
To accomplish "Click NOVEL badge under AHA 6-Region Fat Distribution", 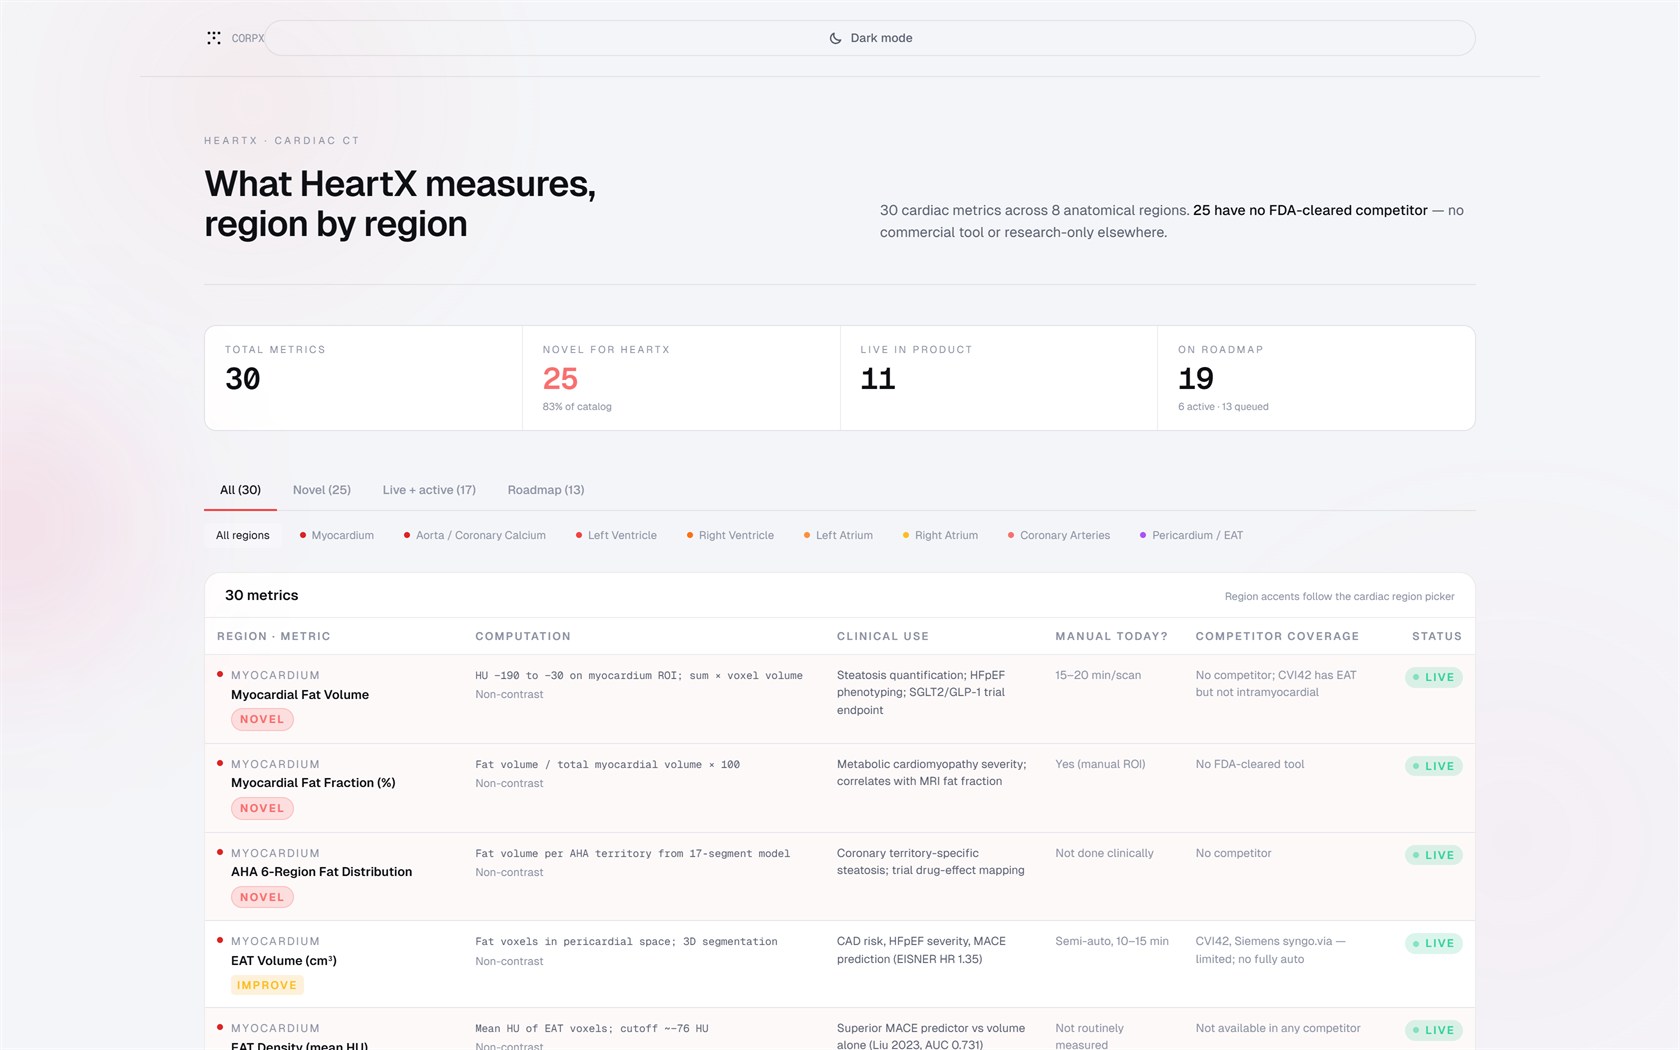I will click(x=262, y=897).
